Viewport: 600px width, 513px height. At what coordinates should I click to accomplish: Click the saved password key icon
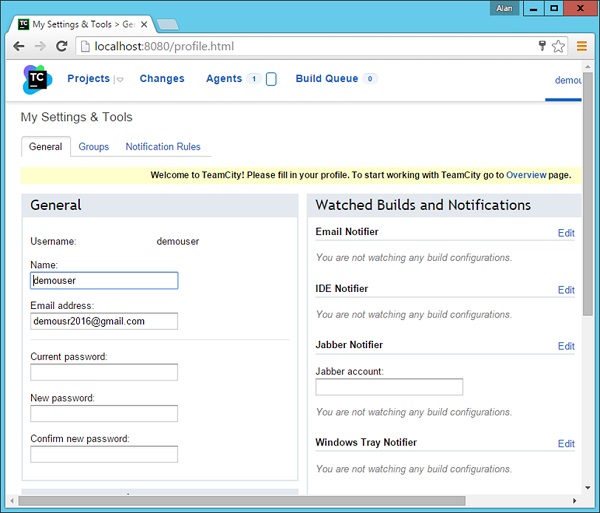point(541,46)
